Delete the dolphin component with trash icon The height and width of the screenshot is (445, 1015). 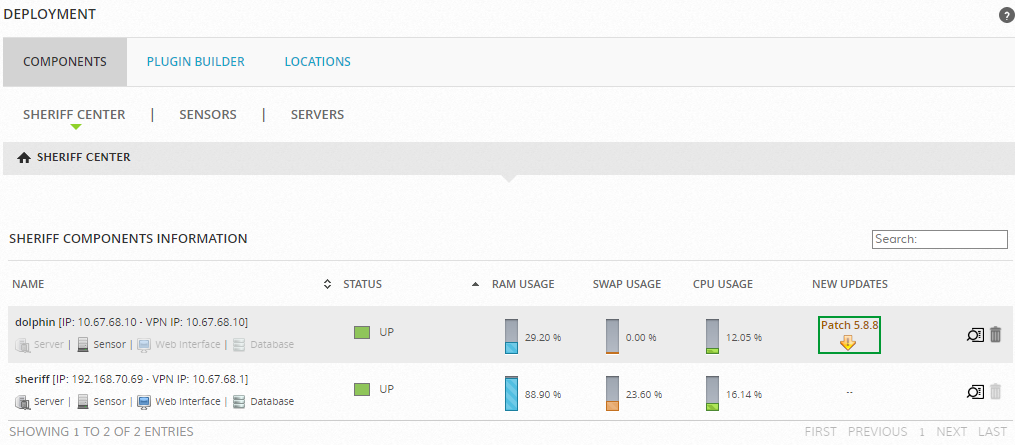[x=995, y=335]
